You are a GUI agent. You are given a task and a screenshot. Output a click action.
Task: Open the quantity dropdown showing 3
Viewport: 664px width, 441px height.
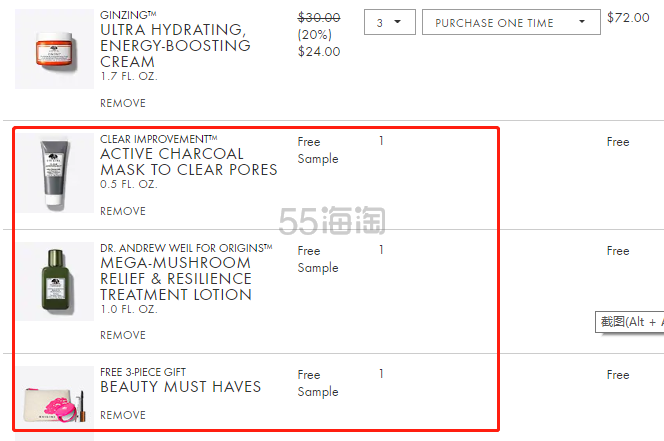(390, 22)
